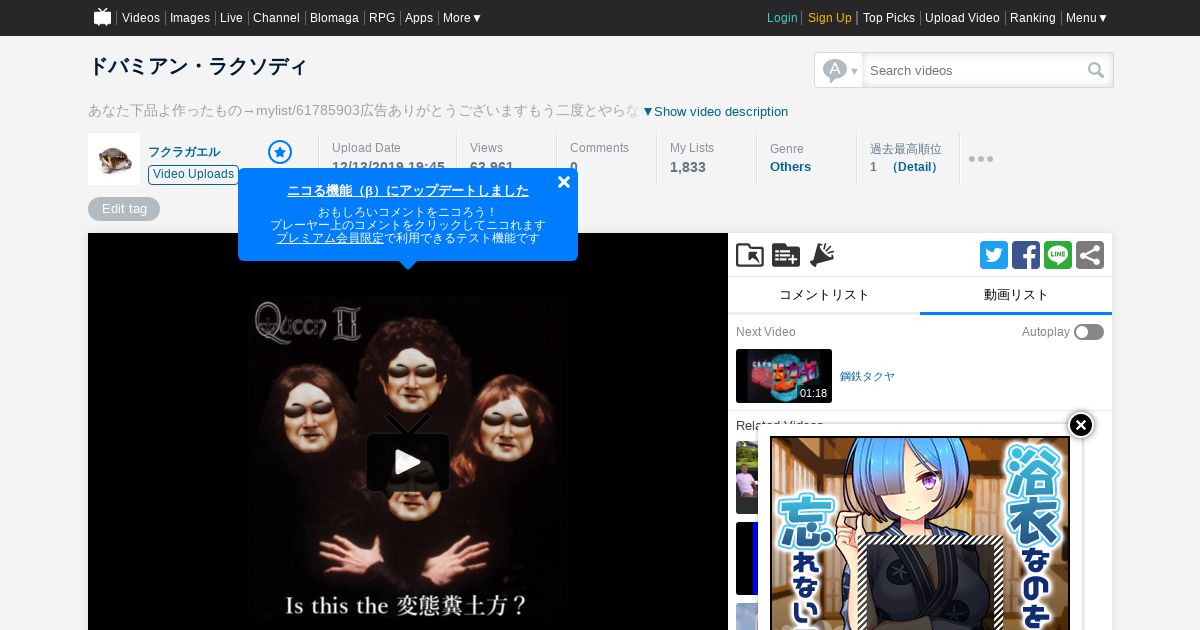Click the Niconico TV logo icon
The width and height of the screenshot is (1200, 630).
[x=102, y=17]
